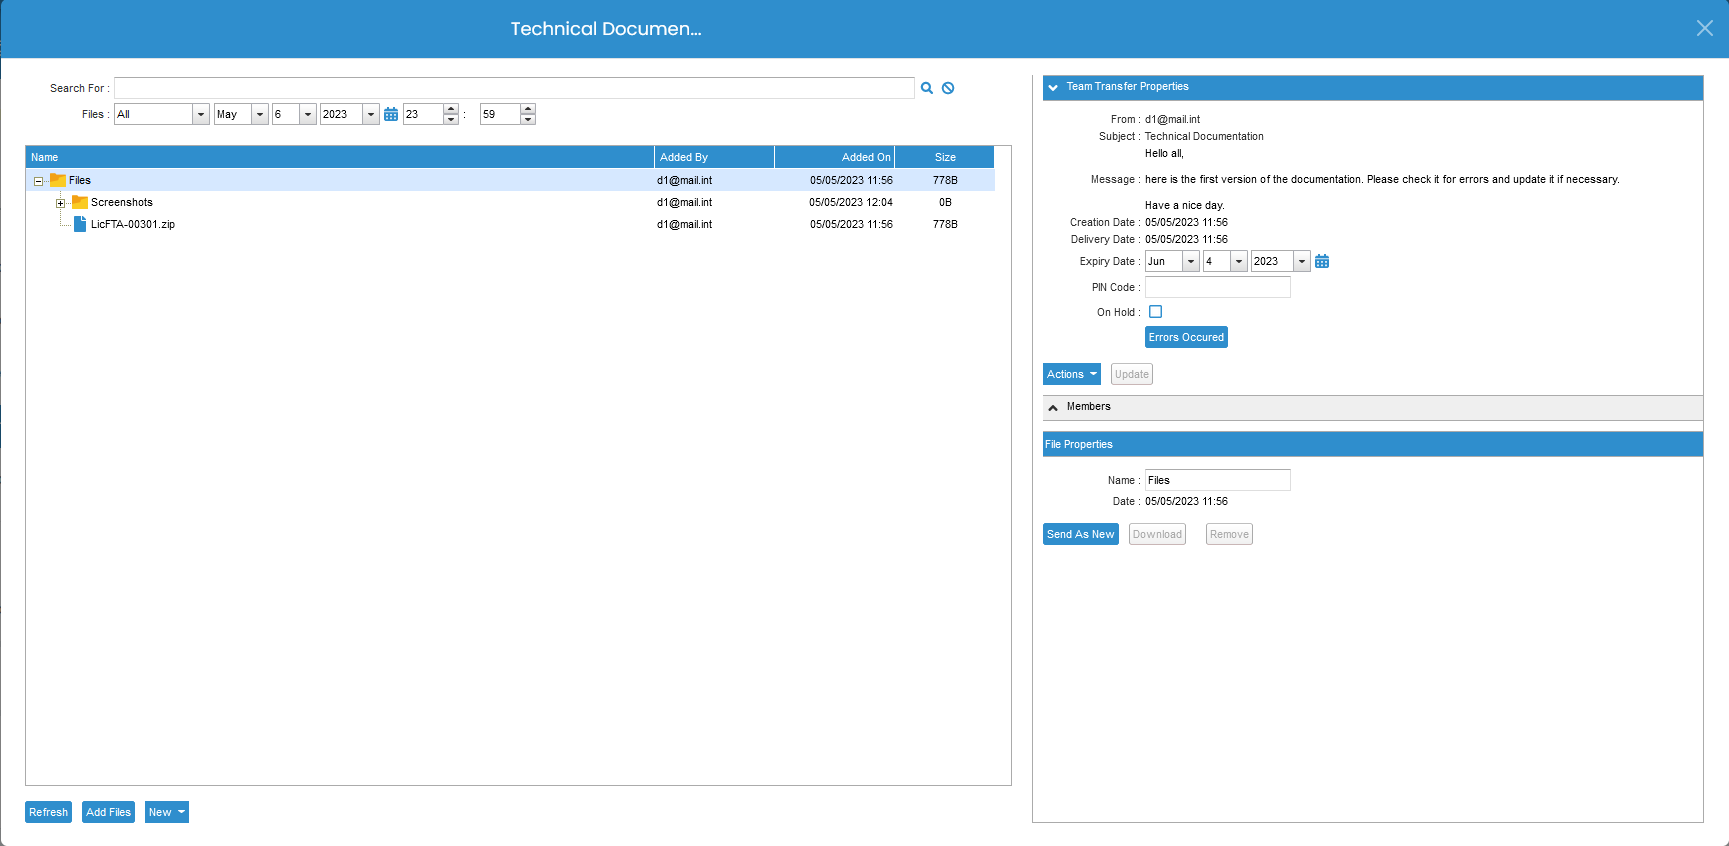This screenshot has width=1729, height=846.
Task: Click the Download button
Action: point(1157,534)
